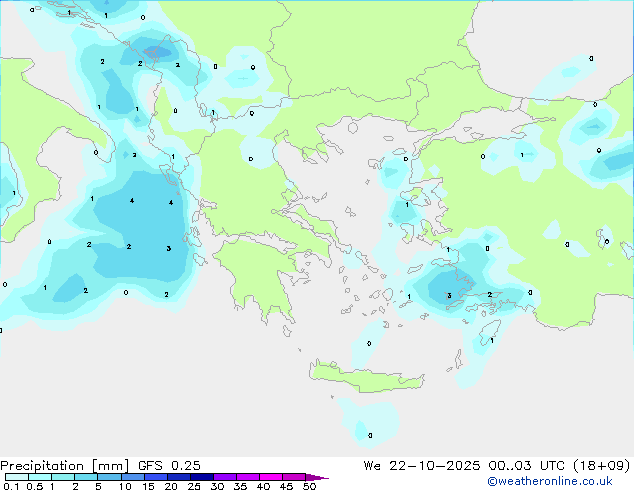The height and width of the screenshot is (490, 634).
Task: Pick the 35–40 mm violet legend swatch
Action: pyautogui.click(x=248, y=477)
